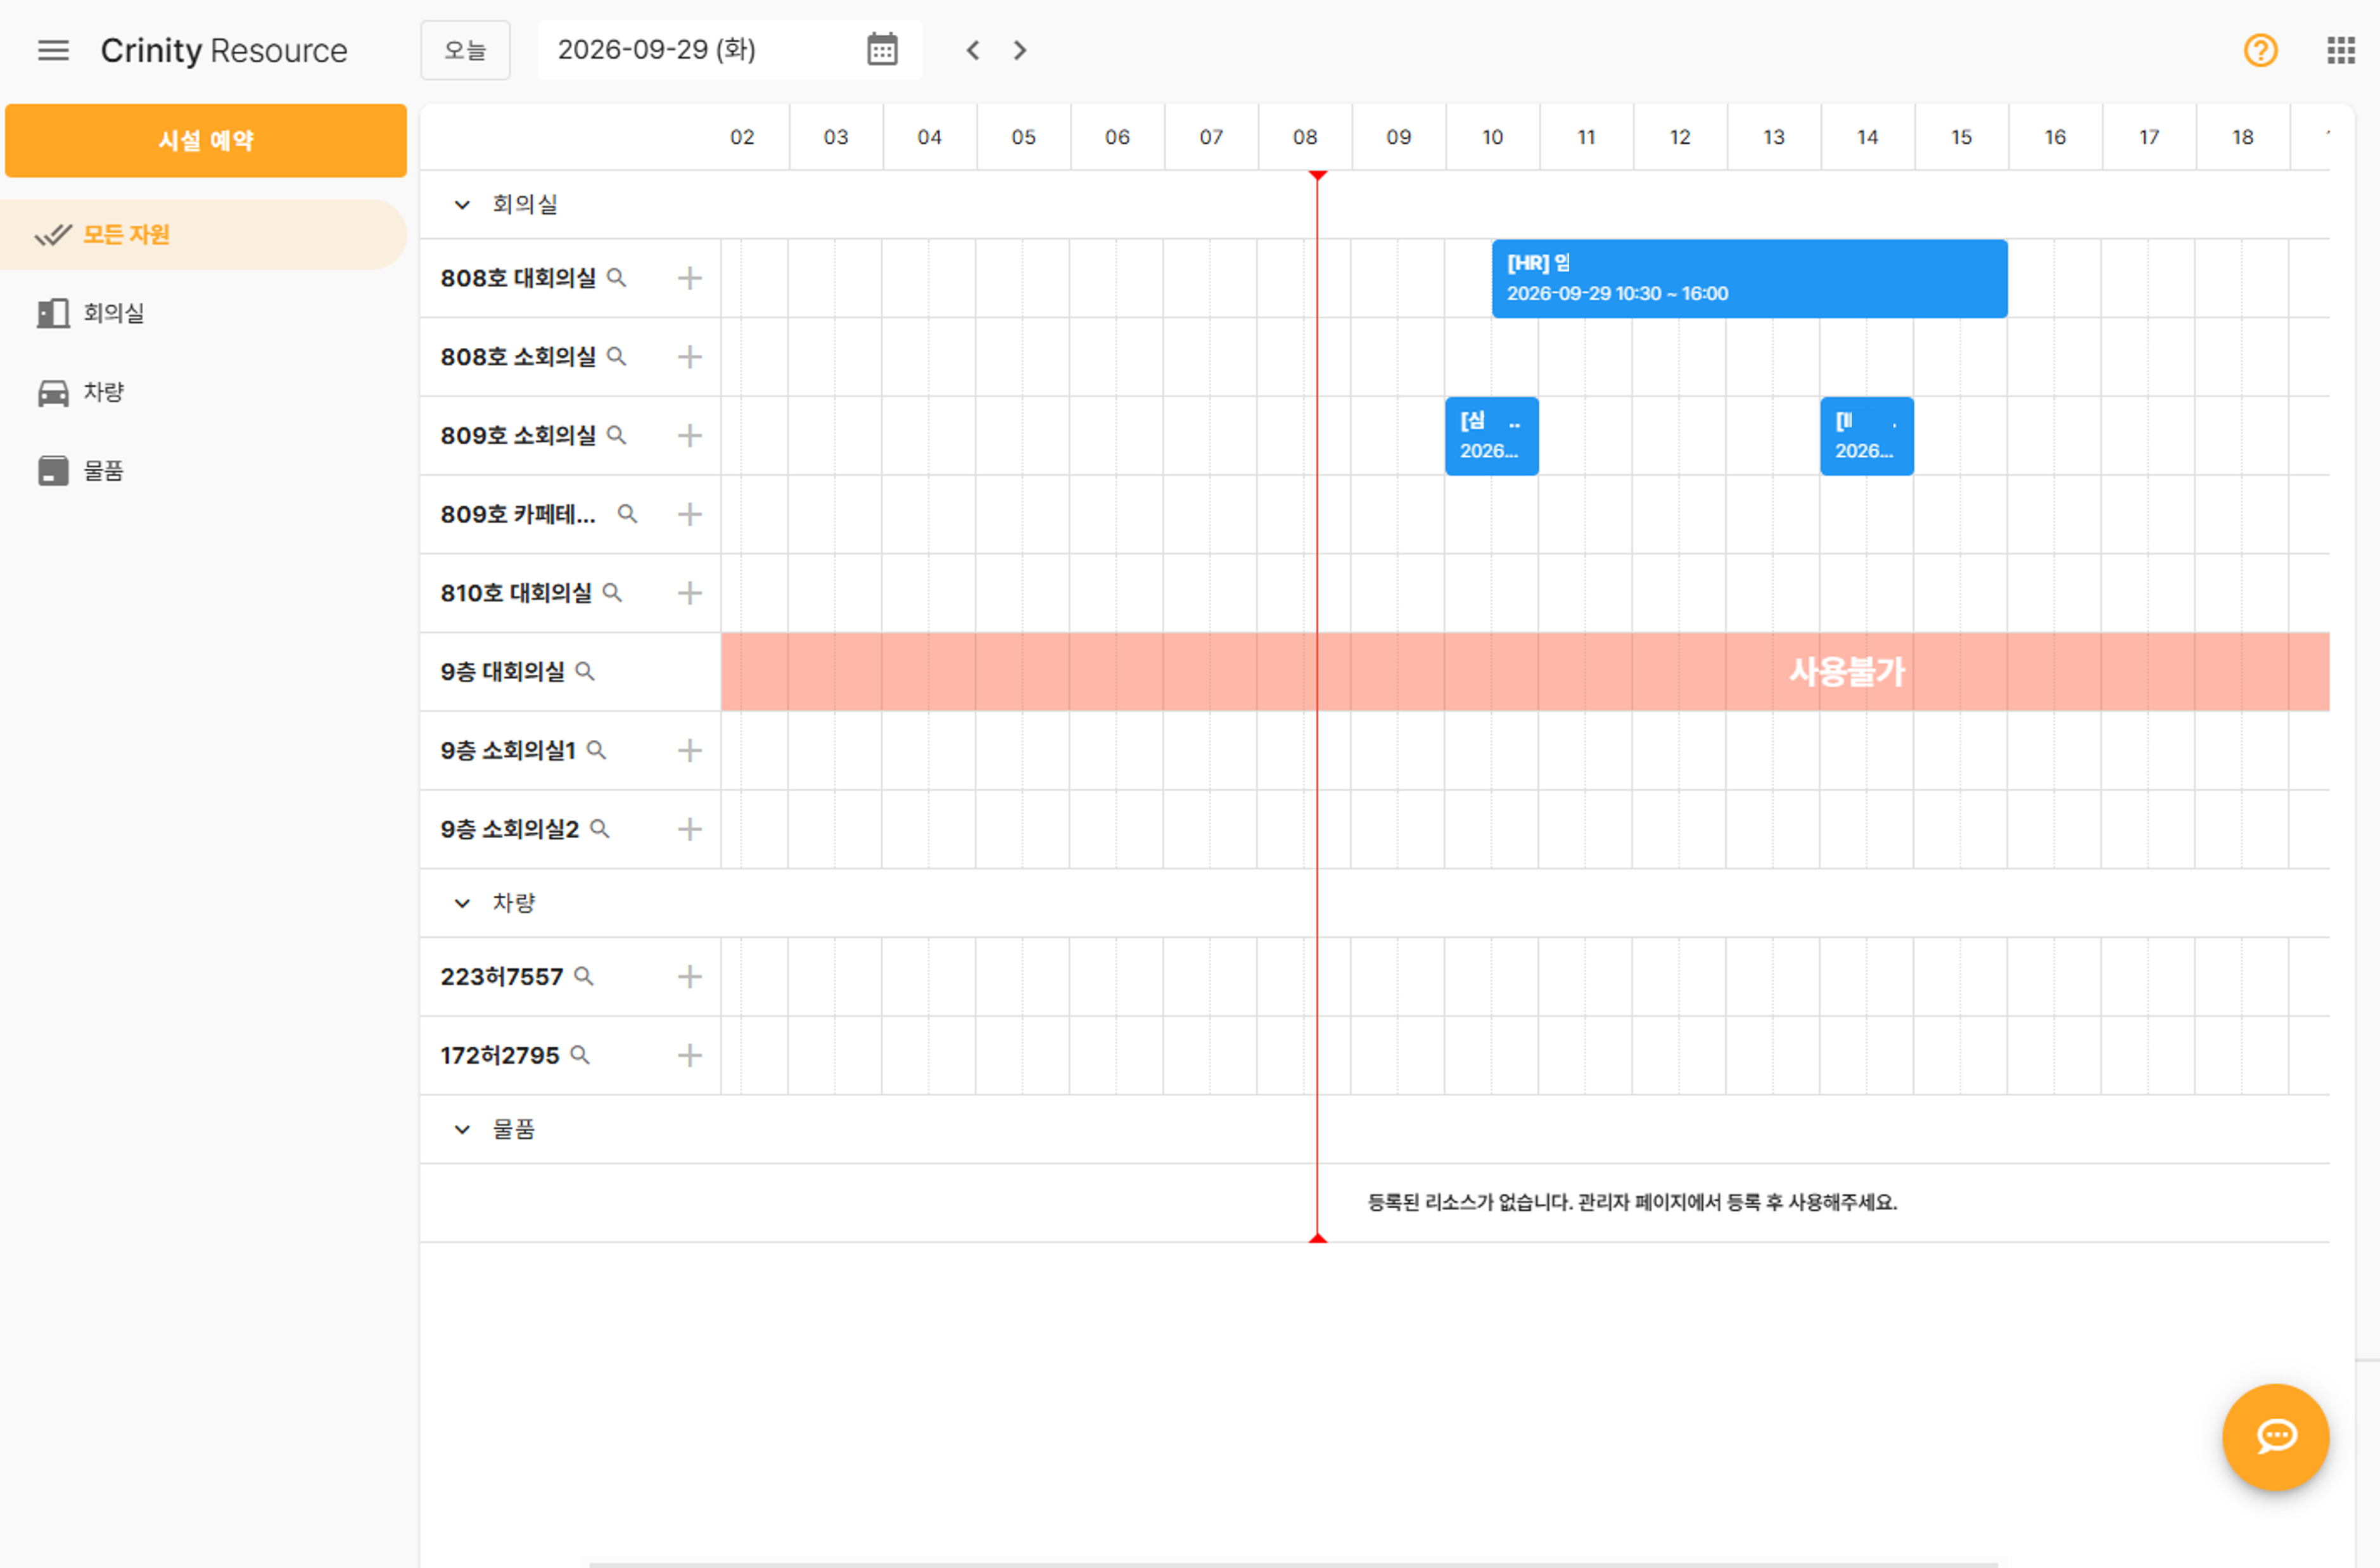Viewport: 2380px width, 1568px height.
Task: Collapse the 회의실 group
Action: pos(462,205)
